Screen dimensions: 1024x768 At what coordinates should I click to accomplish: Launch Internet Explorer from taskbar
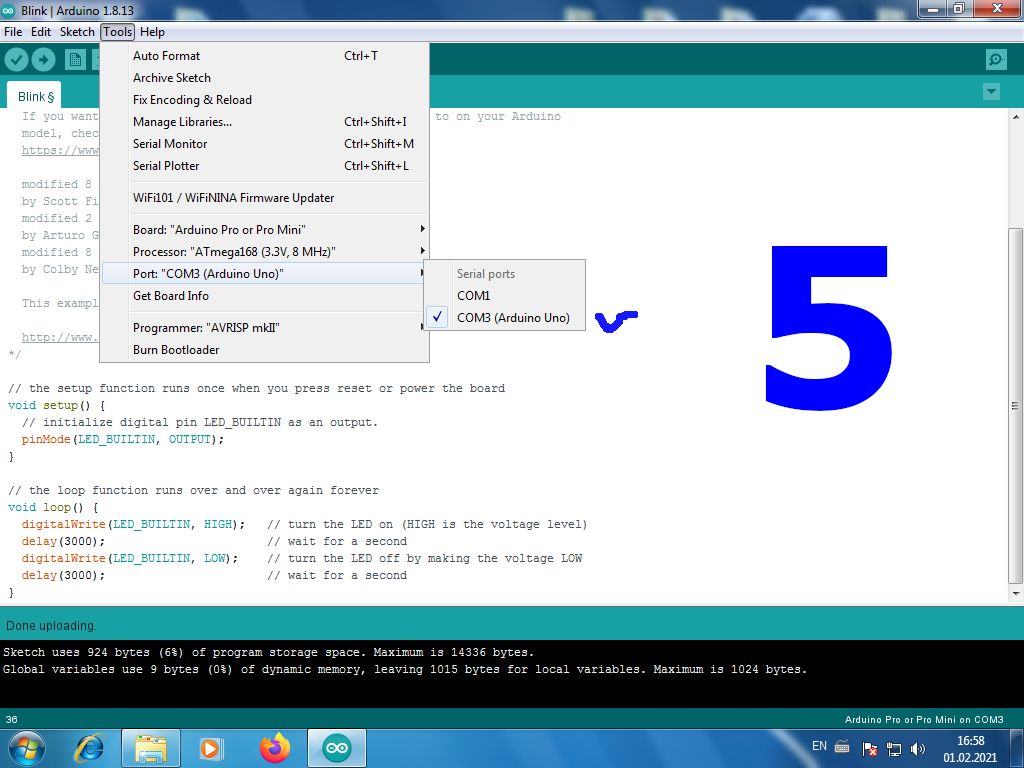(x=89, y=748)
